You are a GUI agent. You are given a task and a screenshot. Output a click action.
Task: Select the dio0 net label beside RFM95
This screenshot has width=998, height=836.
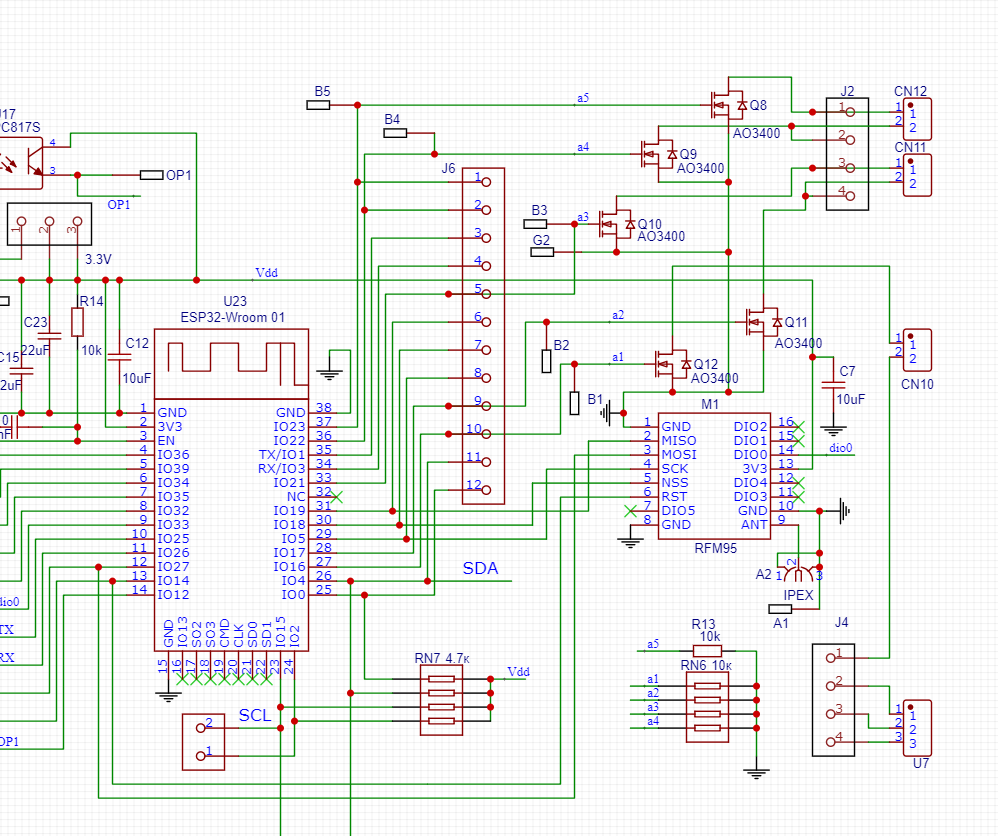pos(840,448)
